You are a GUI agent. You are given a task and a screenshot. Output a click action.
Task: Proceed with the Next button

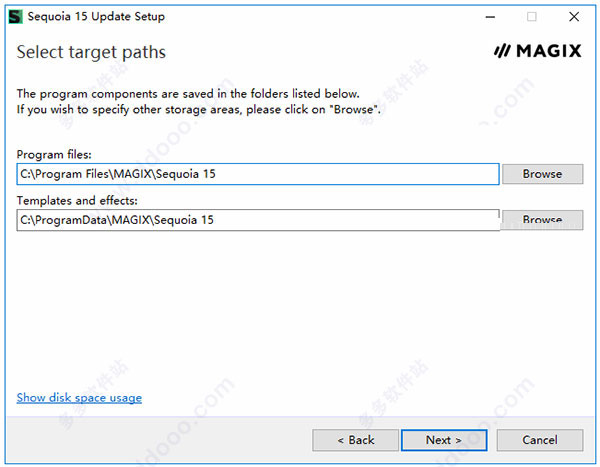[444, 440]
